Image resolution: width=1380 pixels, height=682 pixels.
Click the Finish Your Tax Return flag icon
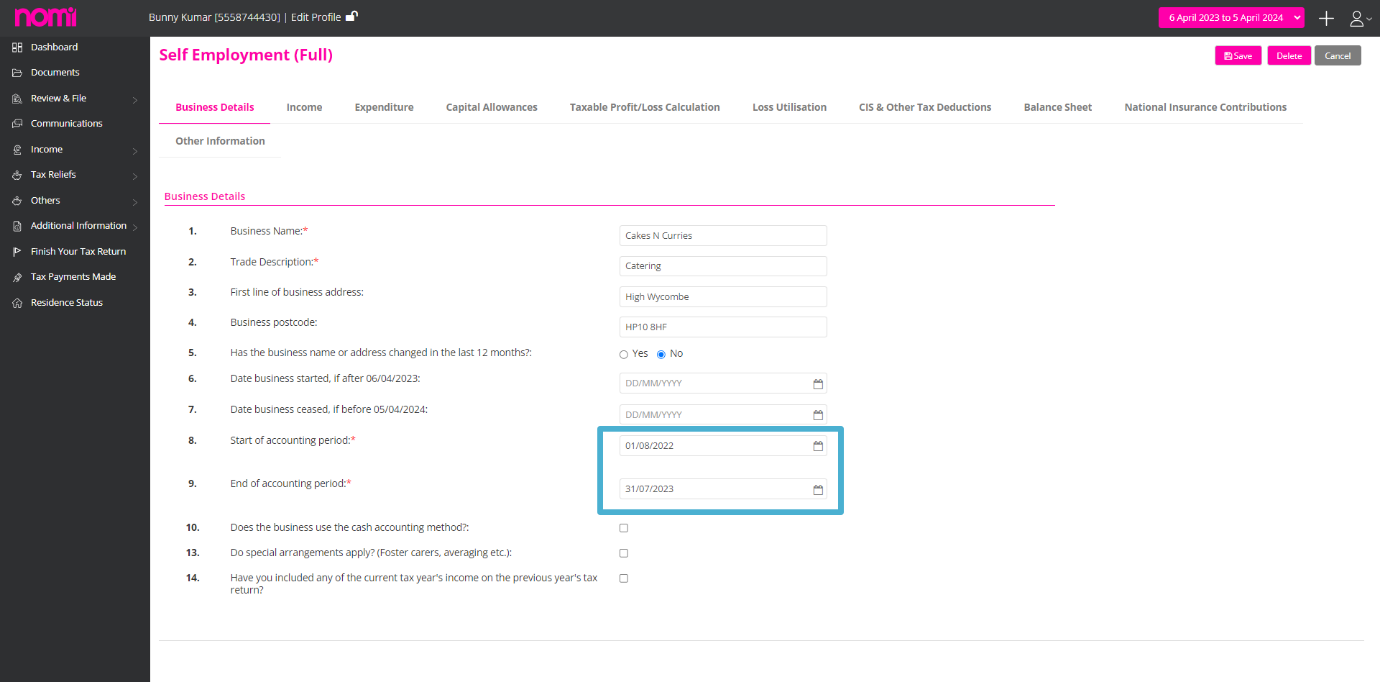(17, 252)
